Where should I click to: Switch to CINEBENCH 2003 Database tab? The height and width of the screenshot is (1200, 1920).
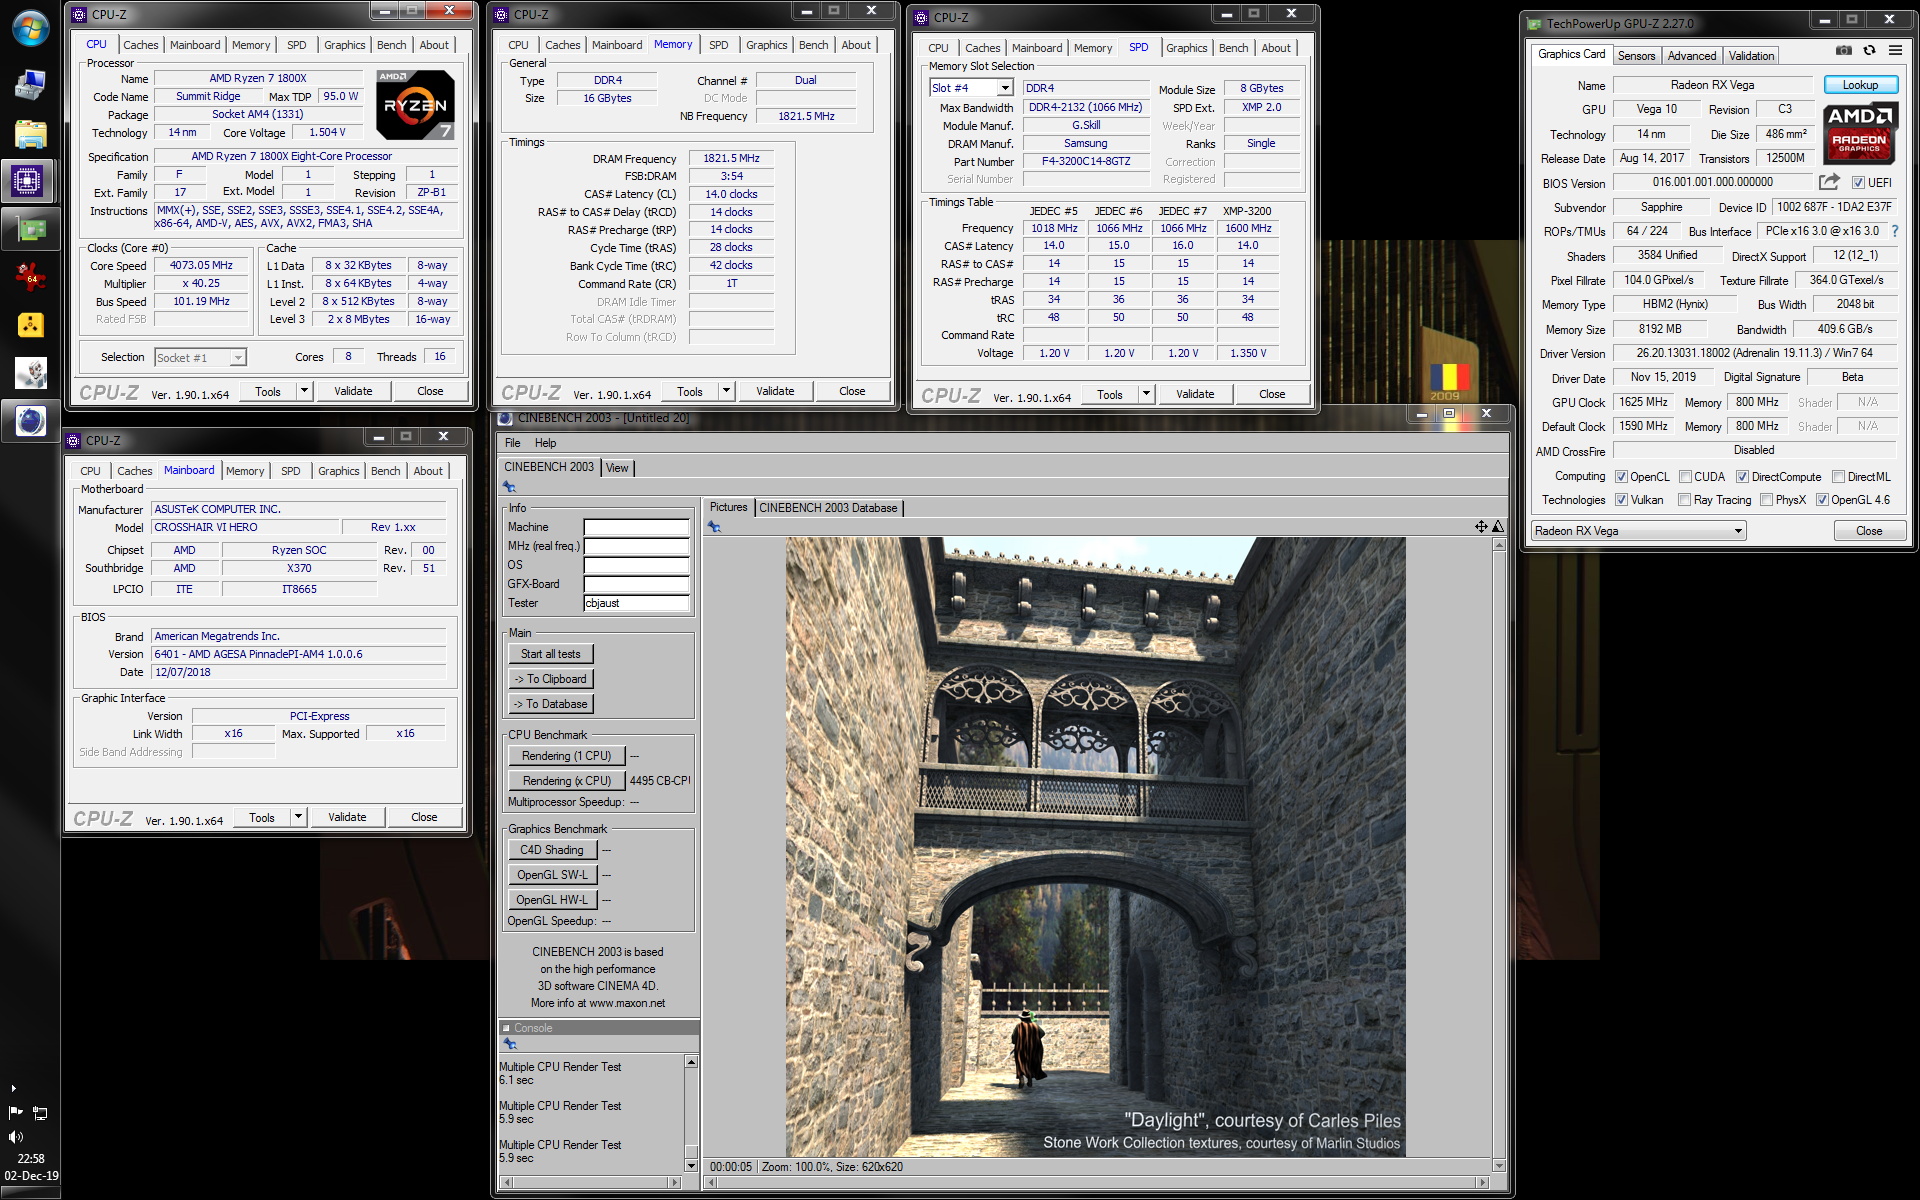pos(828,508)
